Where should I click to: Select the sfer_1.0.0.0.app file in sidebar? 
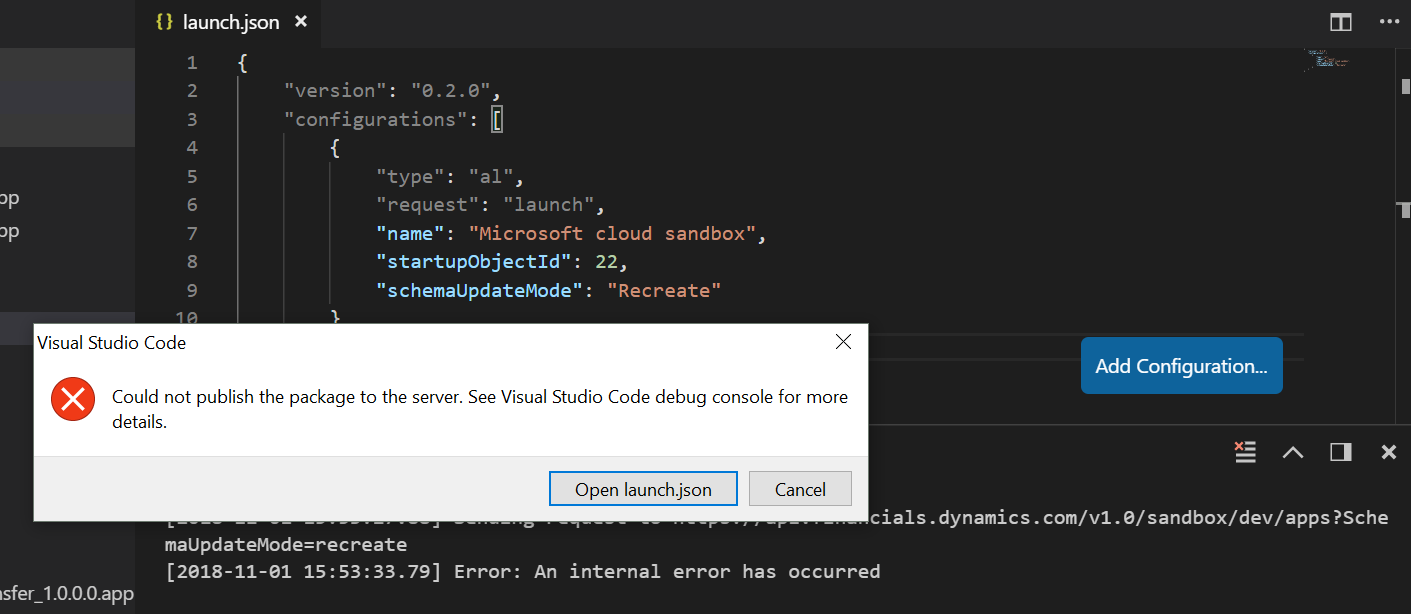point(65,593)
